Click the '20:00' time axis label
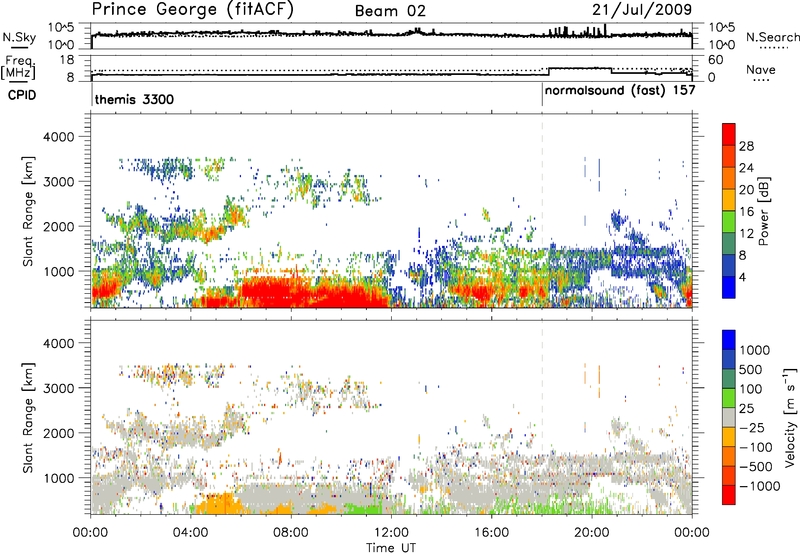800x554 pixels. pos(592,532)
